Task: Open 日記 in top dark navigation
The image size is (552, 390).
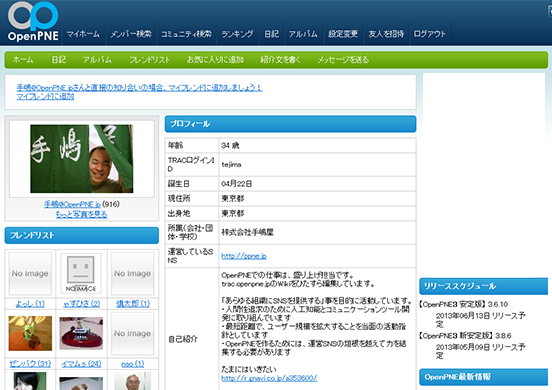Action: pos(271,34)
